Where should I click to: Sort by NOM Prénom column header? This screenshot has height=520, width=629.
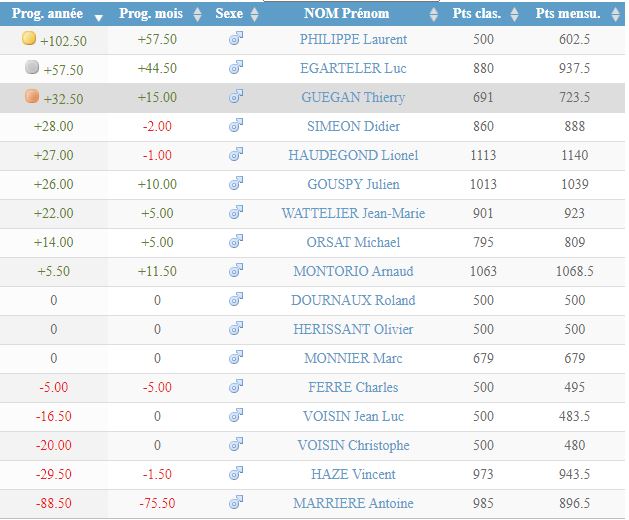click(354, 14)
